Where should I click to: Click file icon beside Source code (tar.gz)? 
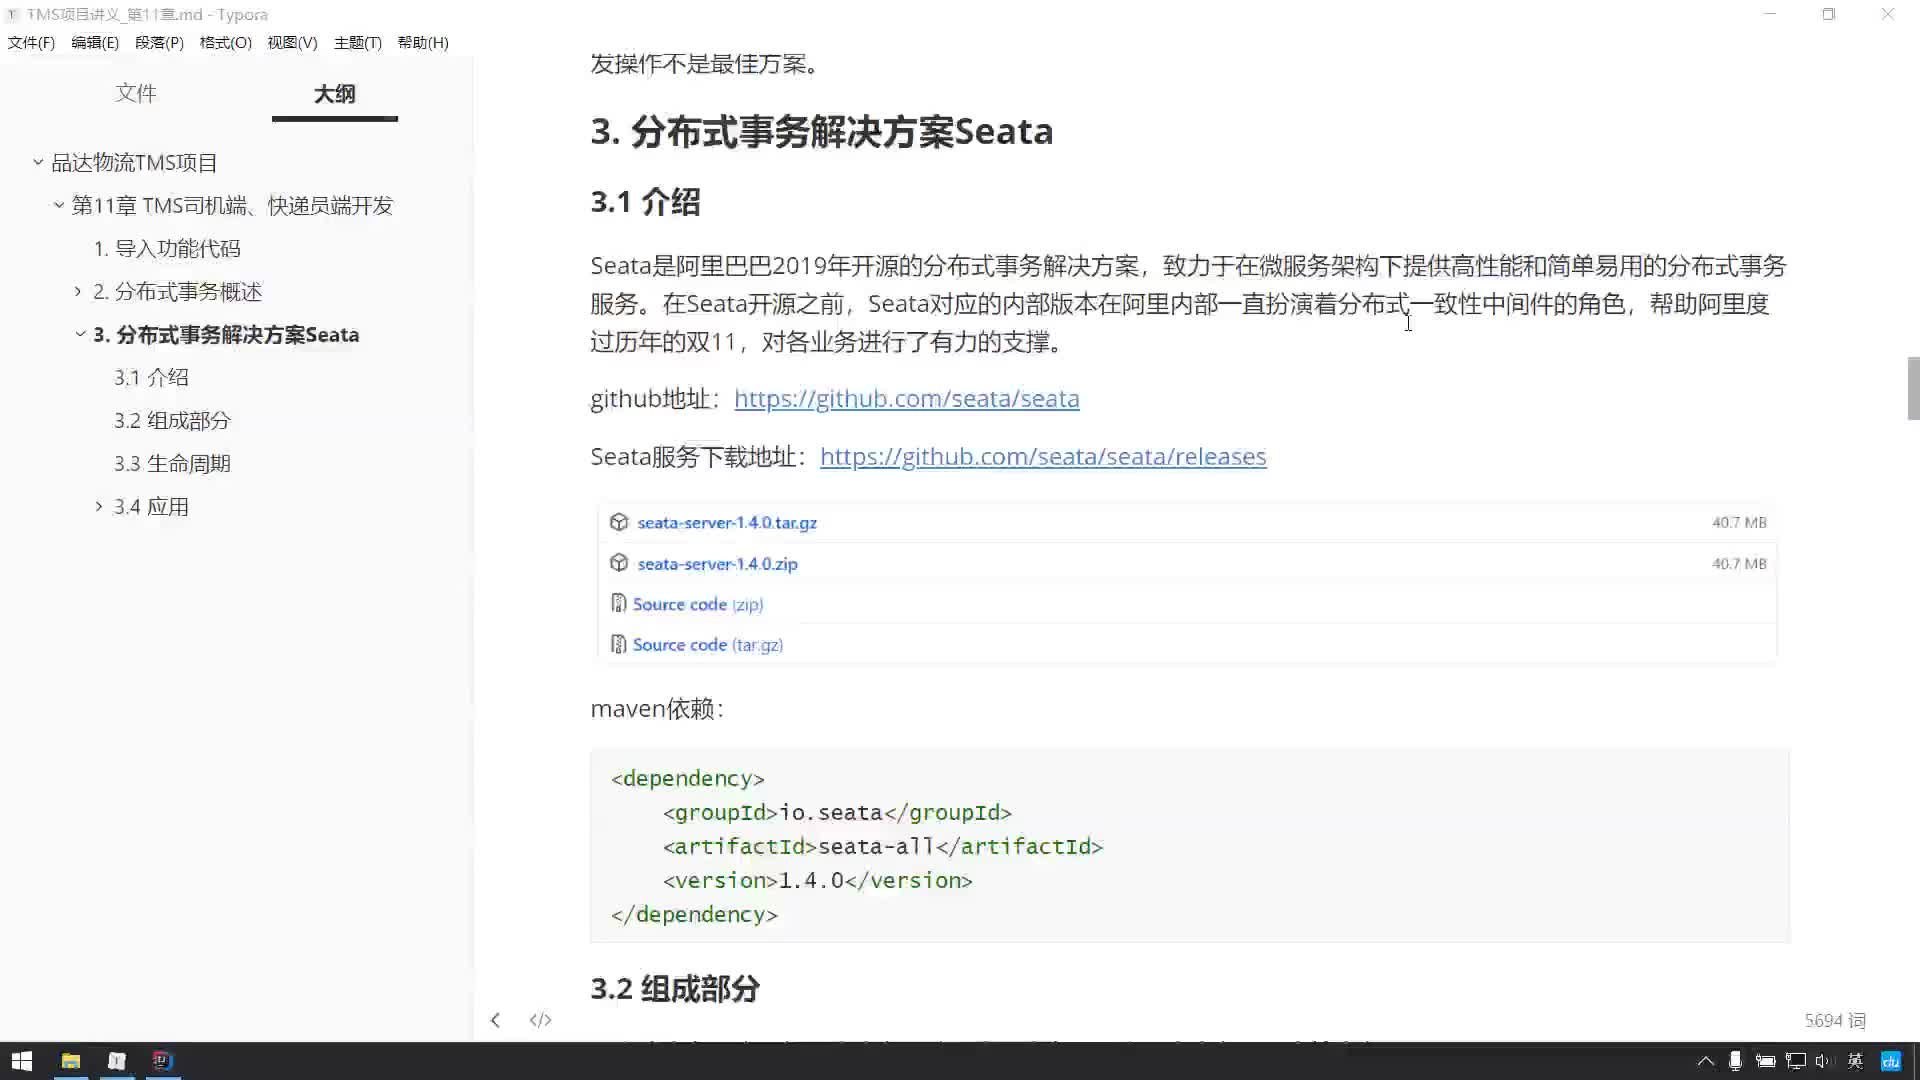pyautogui.click(x=618, y=644)
